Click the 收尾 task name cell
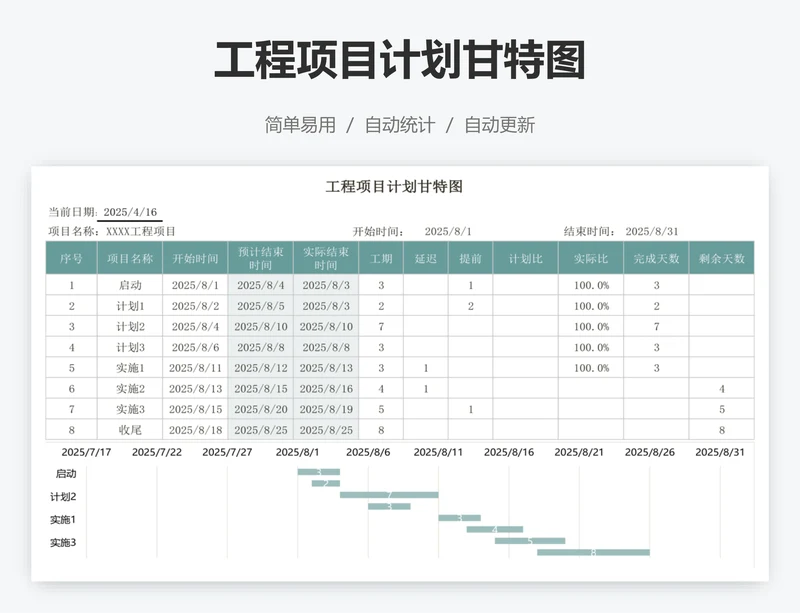 130,430
